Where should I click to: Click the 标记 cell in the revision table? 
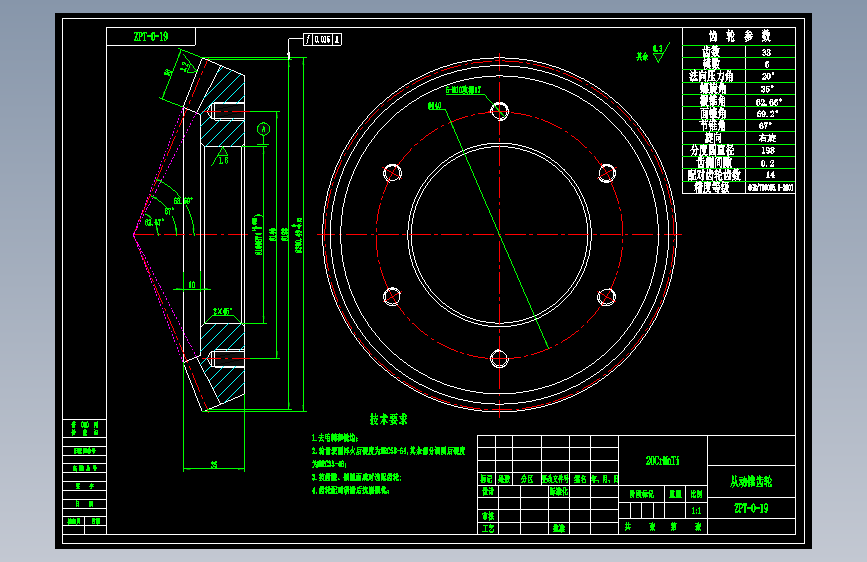point(487,479)
